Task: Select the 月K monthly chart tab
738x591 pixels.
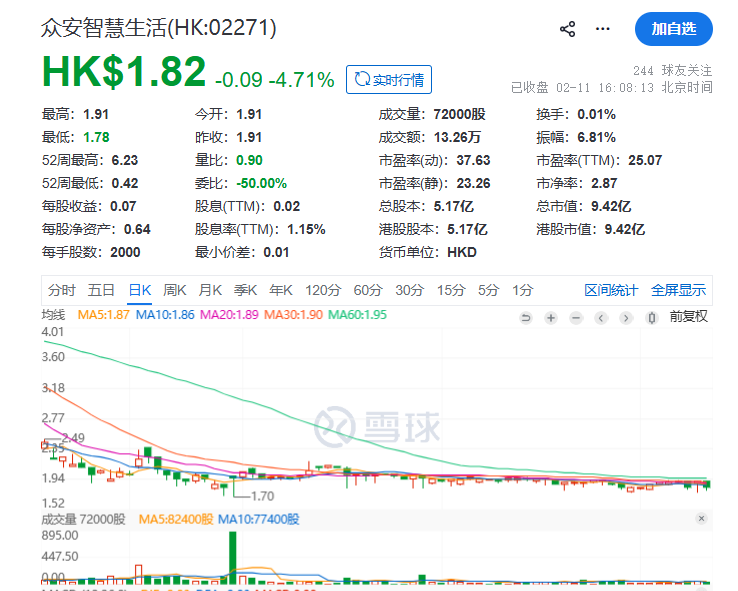Action: coord(209,290)
